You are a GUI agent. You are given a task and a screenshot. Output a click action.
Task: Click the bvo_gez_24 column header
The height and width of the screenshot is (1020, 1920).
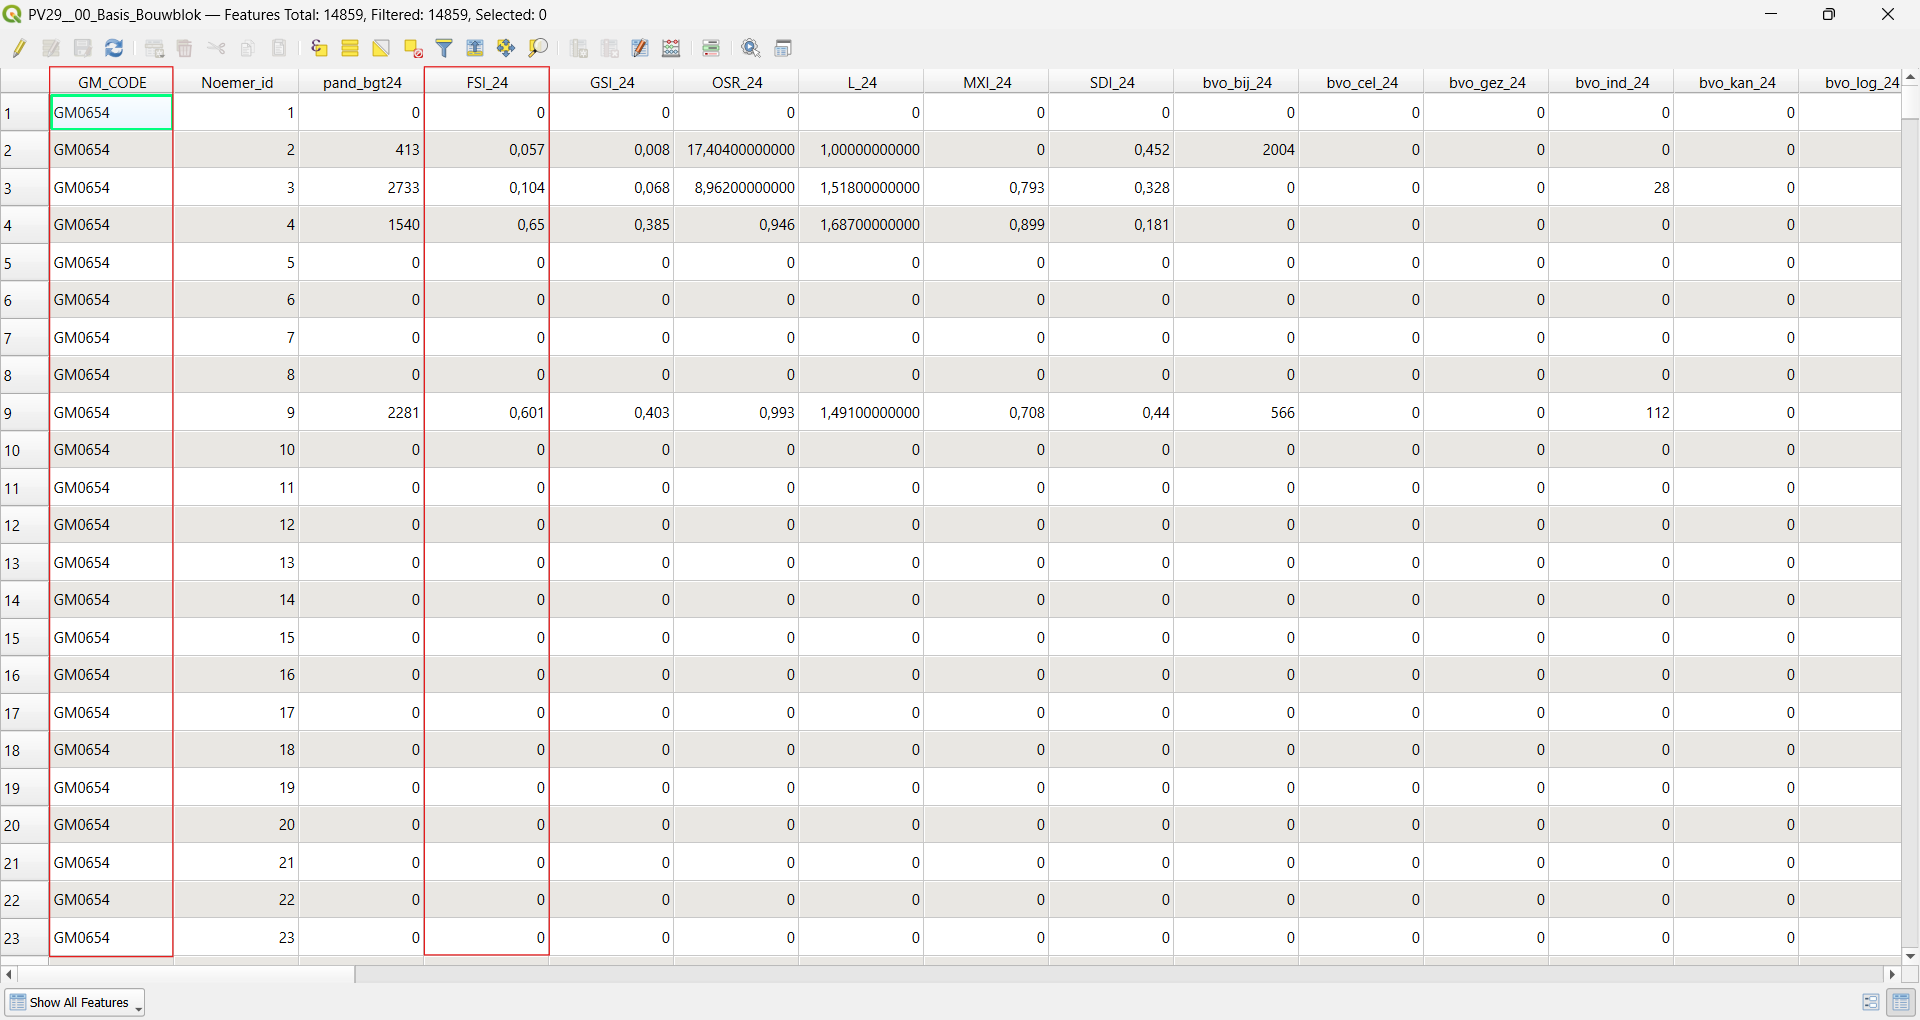tap(1487, 82)
